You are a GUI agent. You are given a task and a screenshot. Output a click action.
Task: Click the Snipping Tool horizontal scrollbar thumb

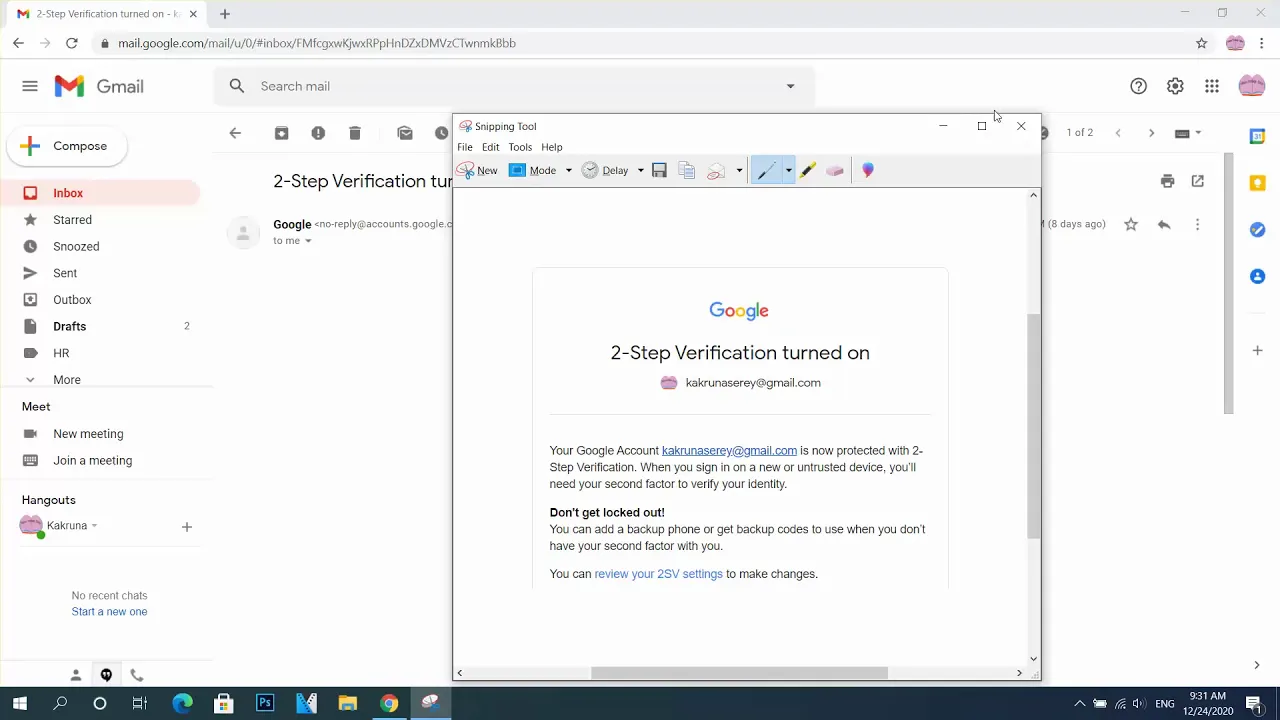tap(739, 673)
